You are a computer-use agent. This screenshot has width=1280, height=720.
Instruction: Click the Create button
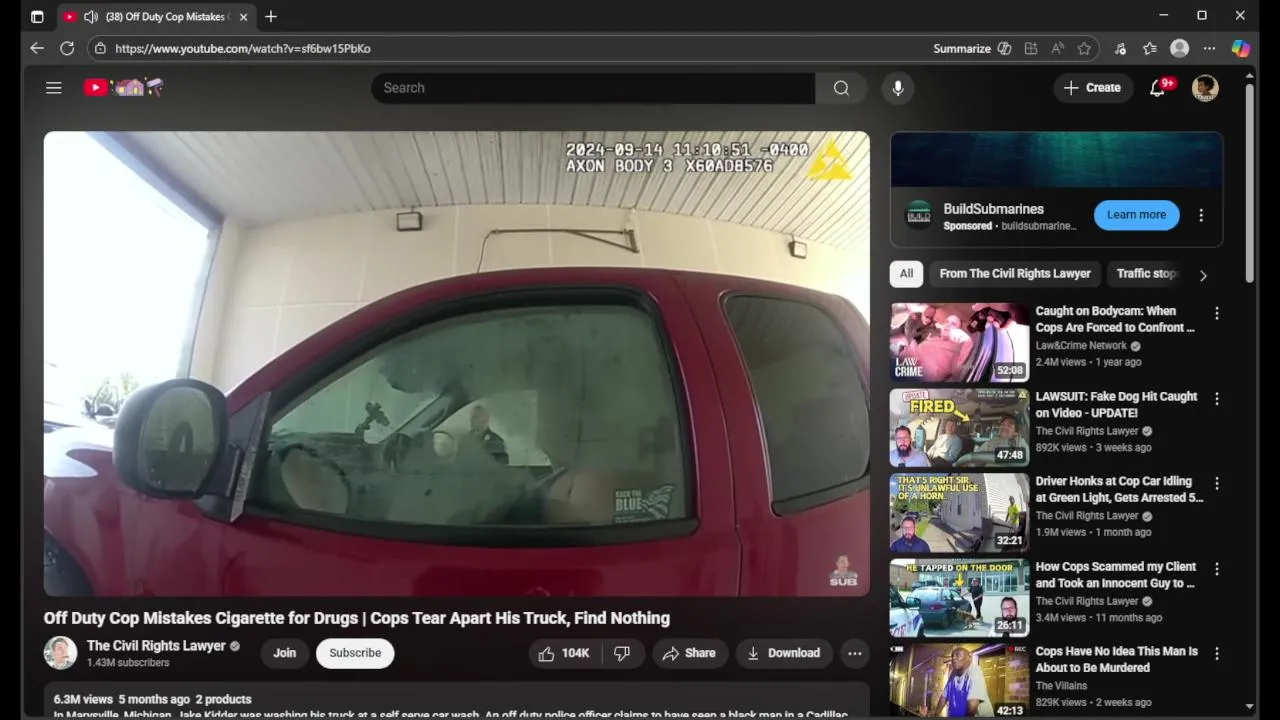(x=1092, y=88)
